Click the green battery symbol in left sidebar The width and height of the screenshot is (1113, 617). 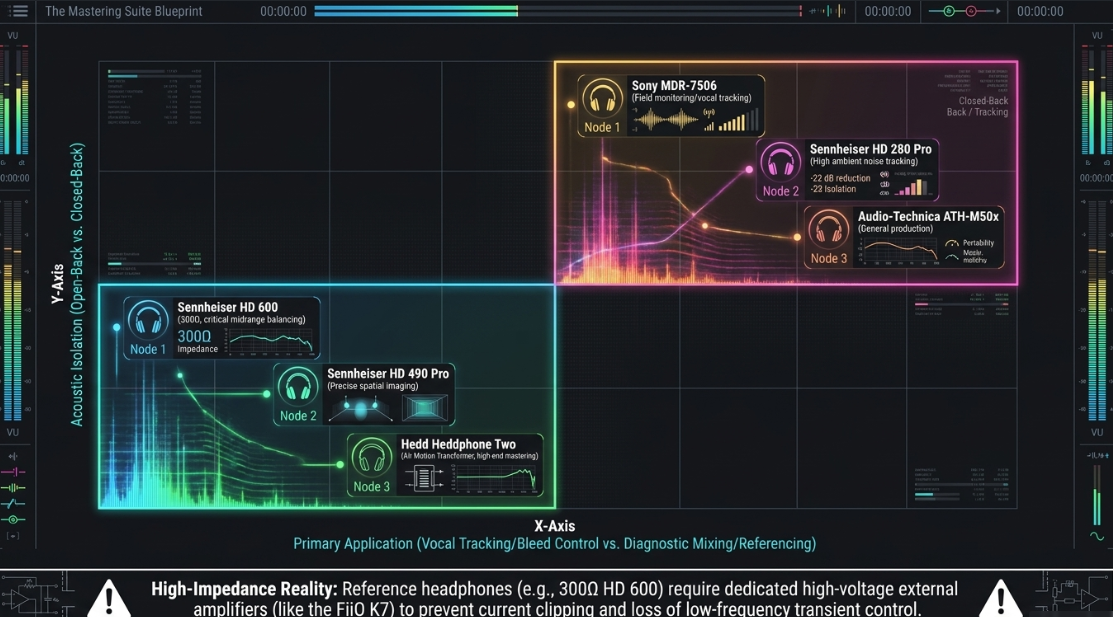pyautogui.click(x=13, y=488)
